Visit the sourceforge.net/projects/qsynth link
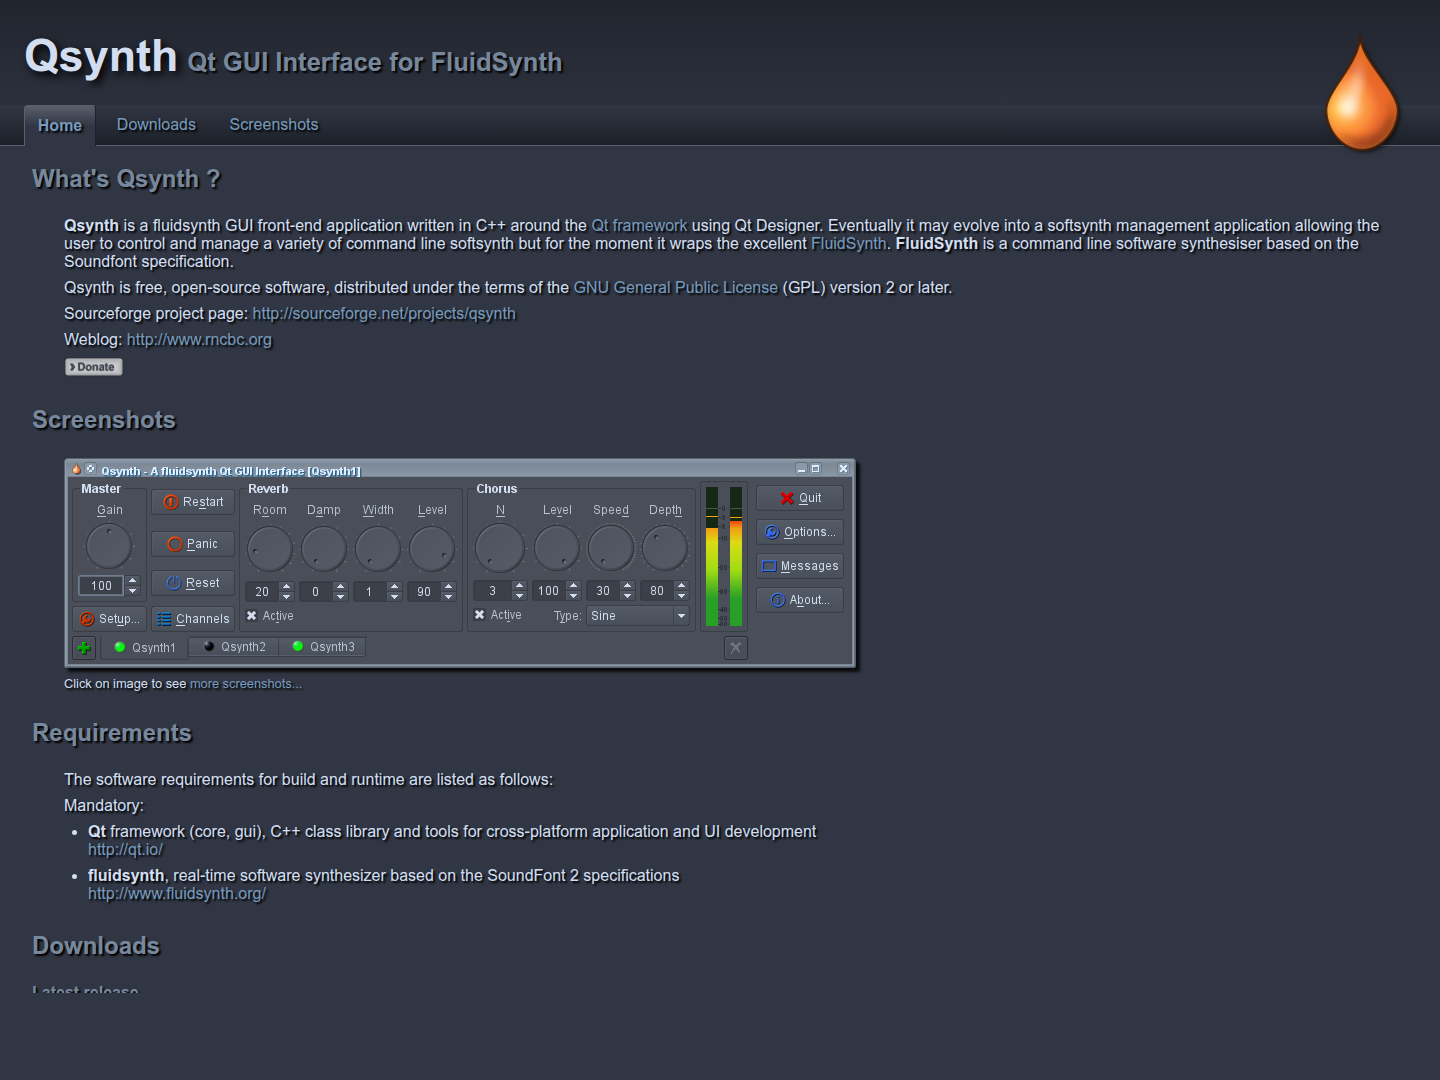The width and height of the screenshot is (1440, 1080). [384, 314]
